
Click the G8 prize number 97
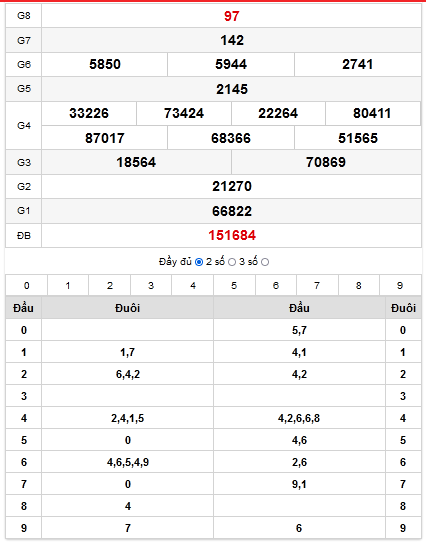click(x=231, y=16)
